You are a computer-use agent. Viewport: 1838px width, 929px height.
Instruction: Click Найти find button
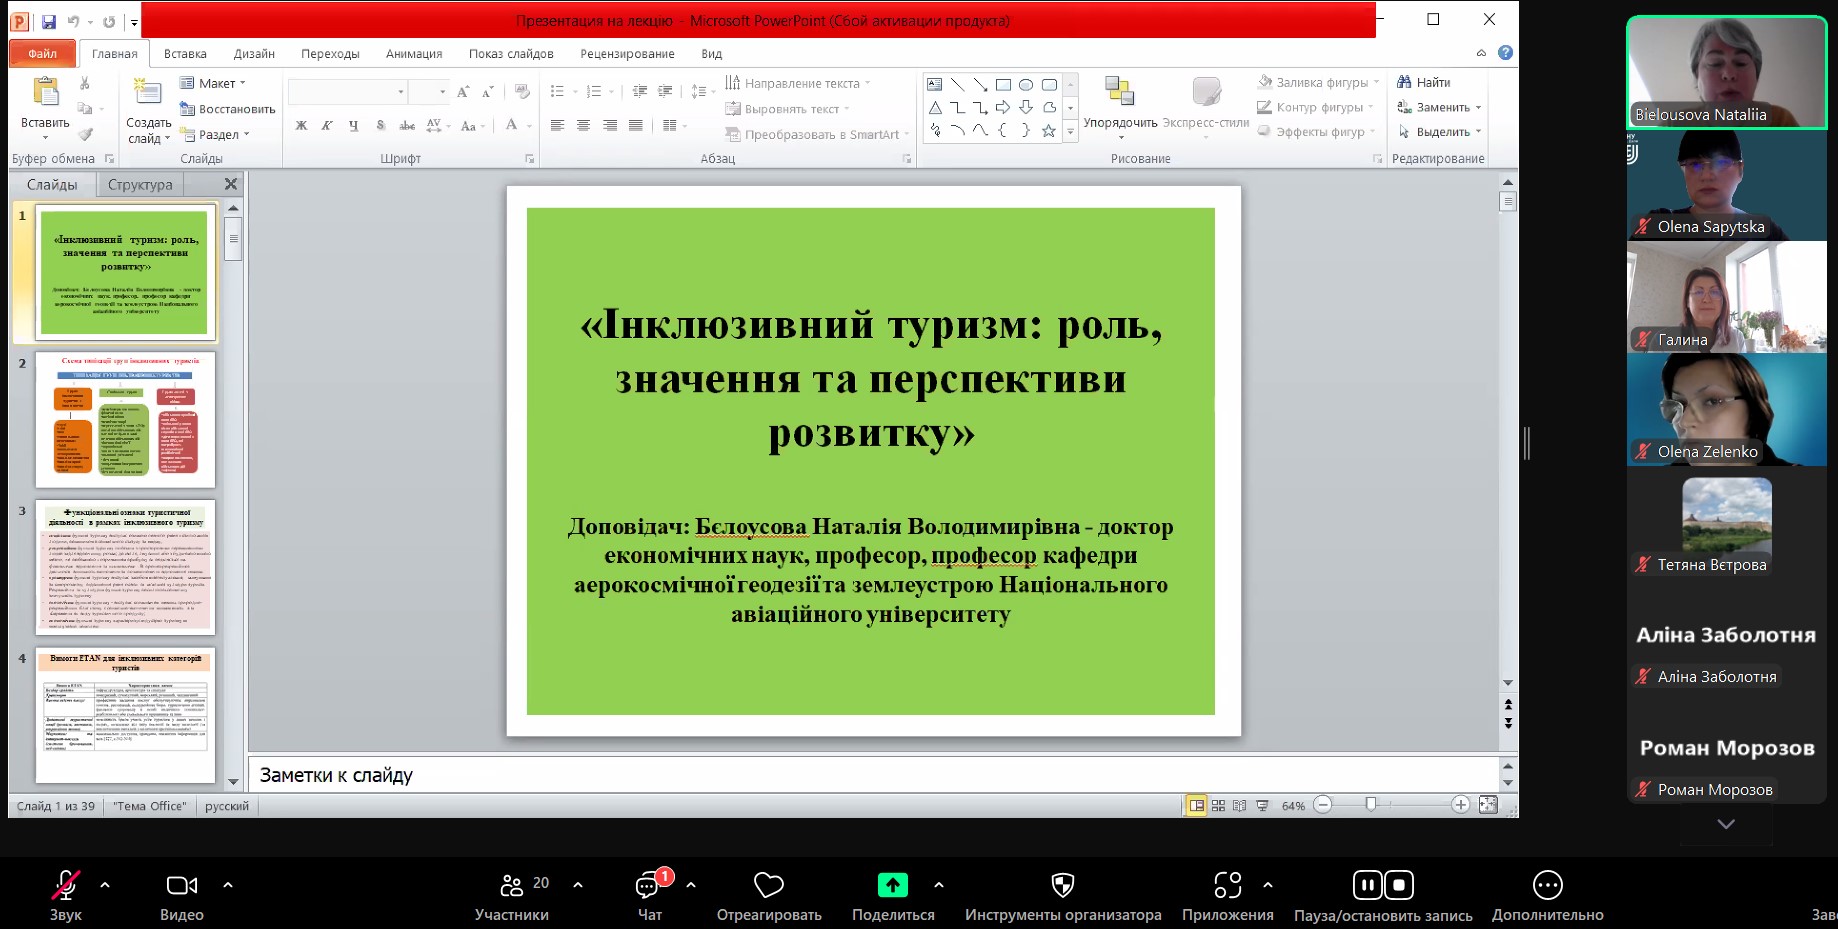click(1423, 82)
